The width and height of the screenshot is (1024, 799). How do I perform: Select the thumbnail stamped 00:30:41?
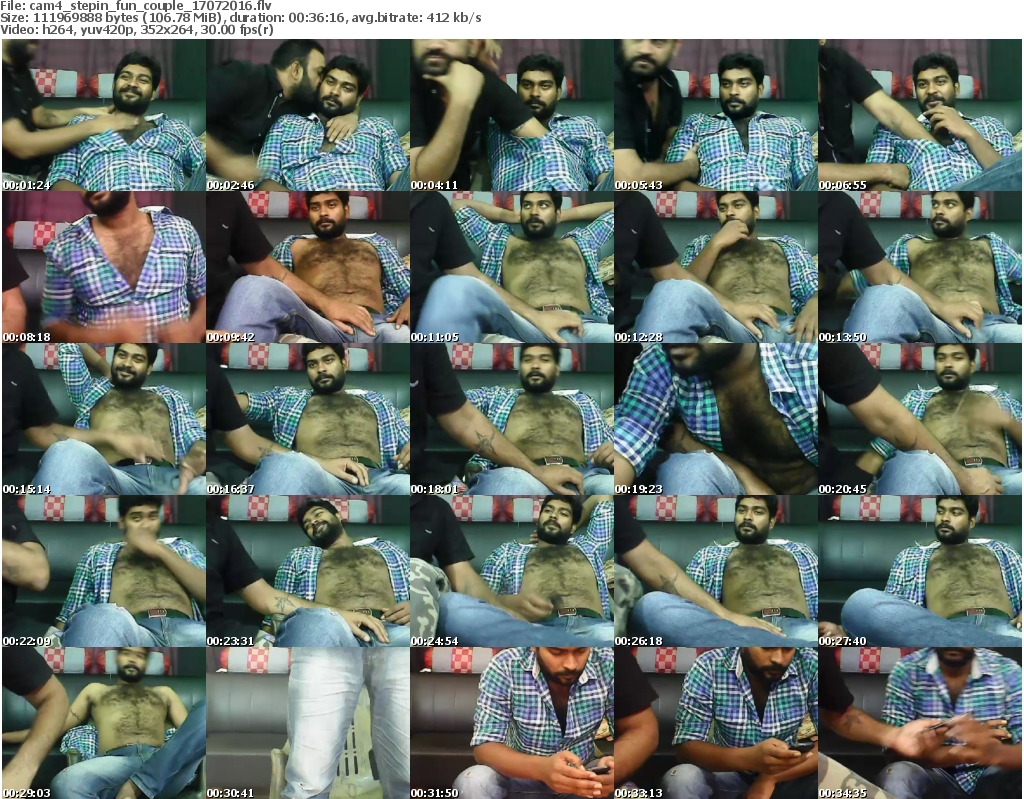308,723
